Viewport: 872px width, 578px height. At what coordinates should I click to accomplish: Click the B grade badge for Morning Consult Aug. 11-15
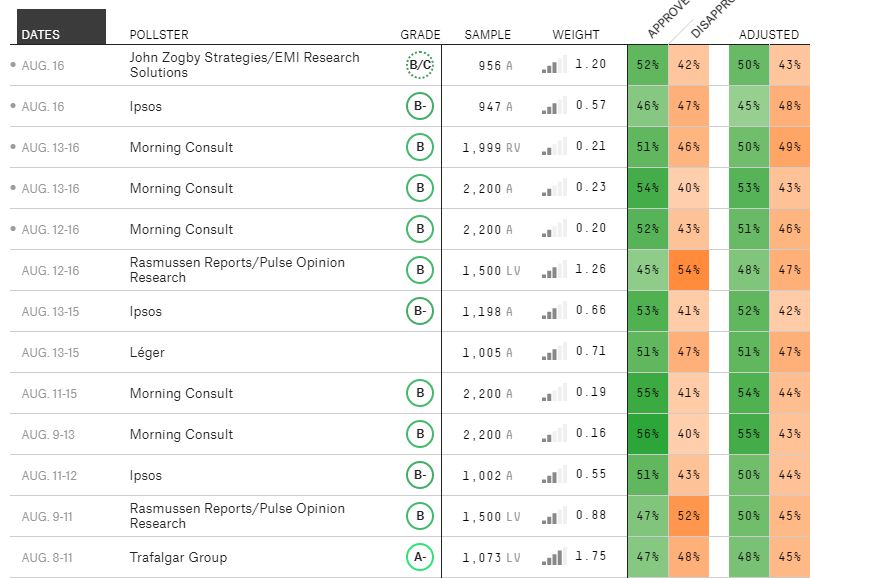pos(420,393)
